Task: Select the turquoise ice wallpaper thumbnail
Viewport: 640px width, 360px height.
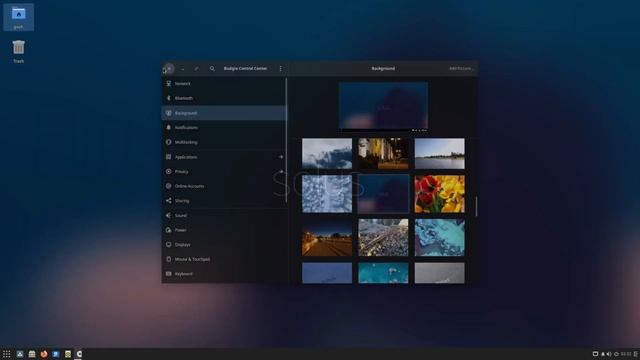Action: [x=440, y=238]
